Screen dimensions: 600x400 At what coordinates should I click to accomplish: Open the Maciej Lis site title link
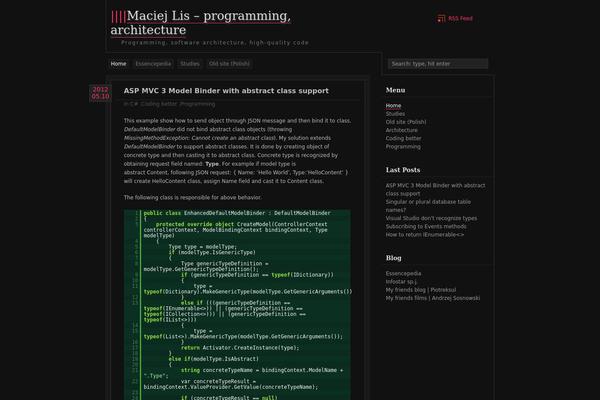201,23
